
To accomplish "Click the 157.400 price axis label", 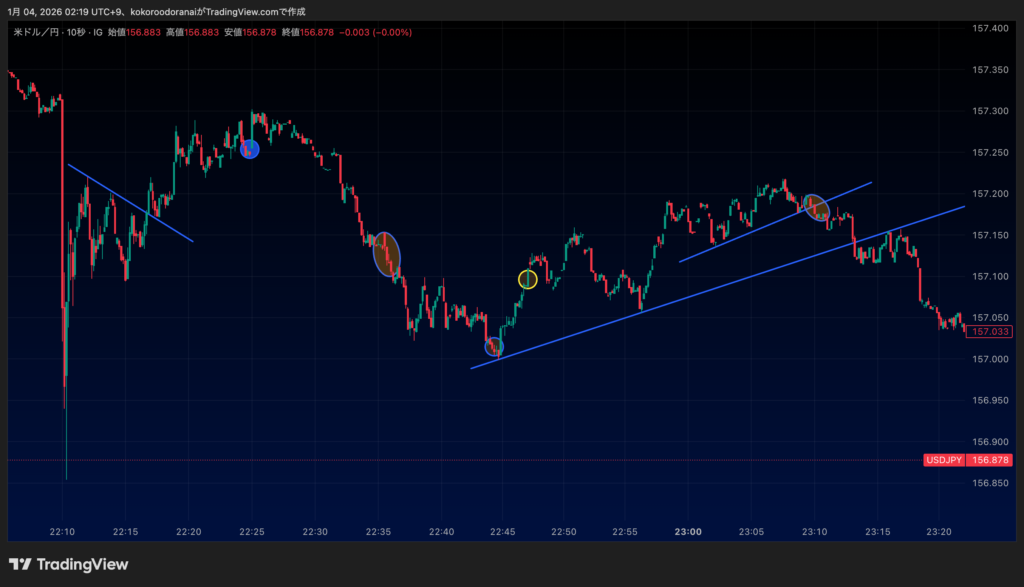I will coord(989,28).
